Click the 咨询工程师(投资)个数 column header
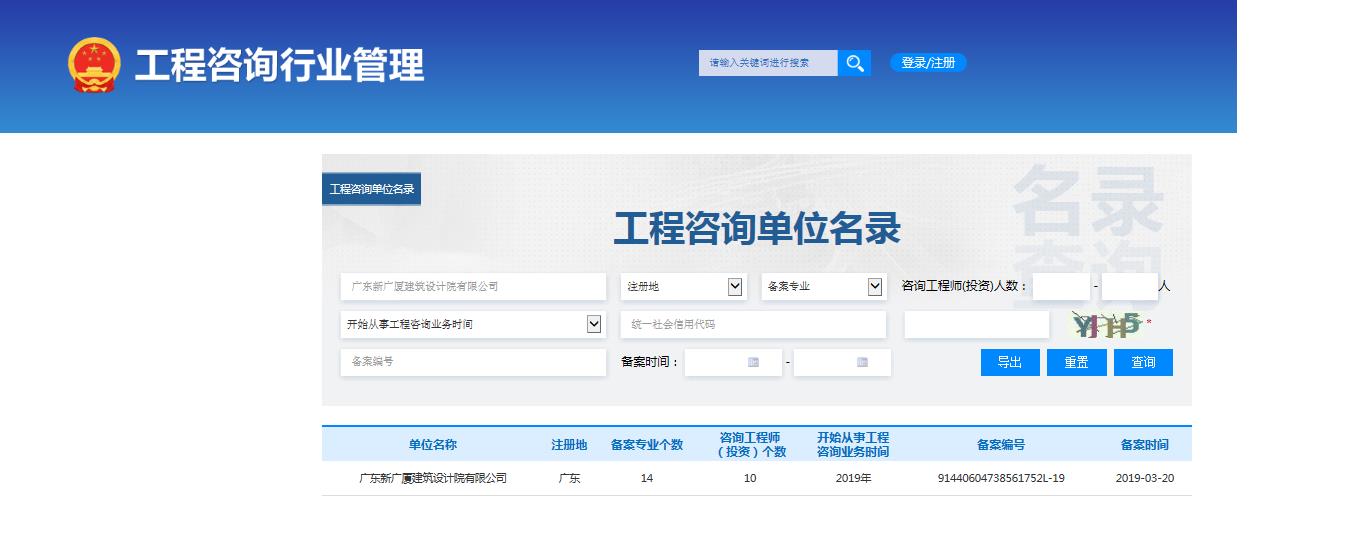The height and width of the screenshot is (556, 1359). 750,445
